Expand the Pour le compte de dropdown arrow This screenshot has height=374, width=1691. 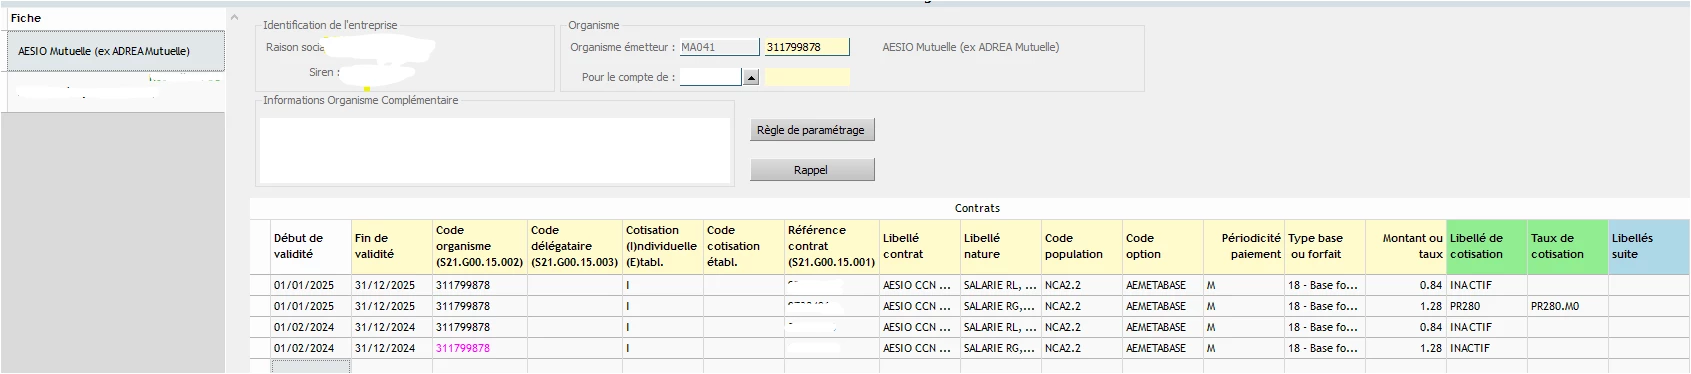[x=751, y=77]
